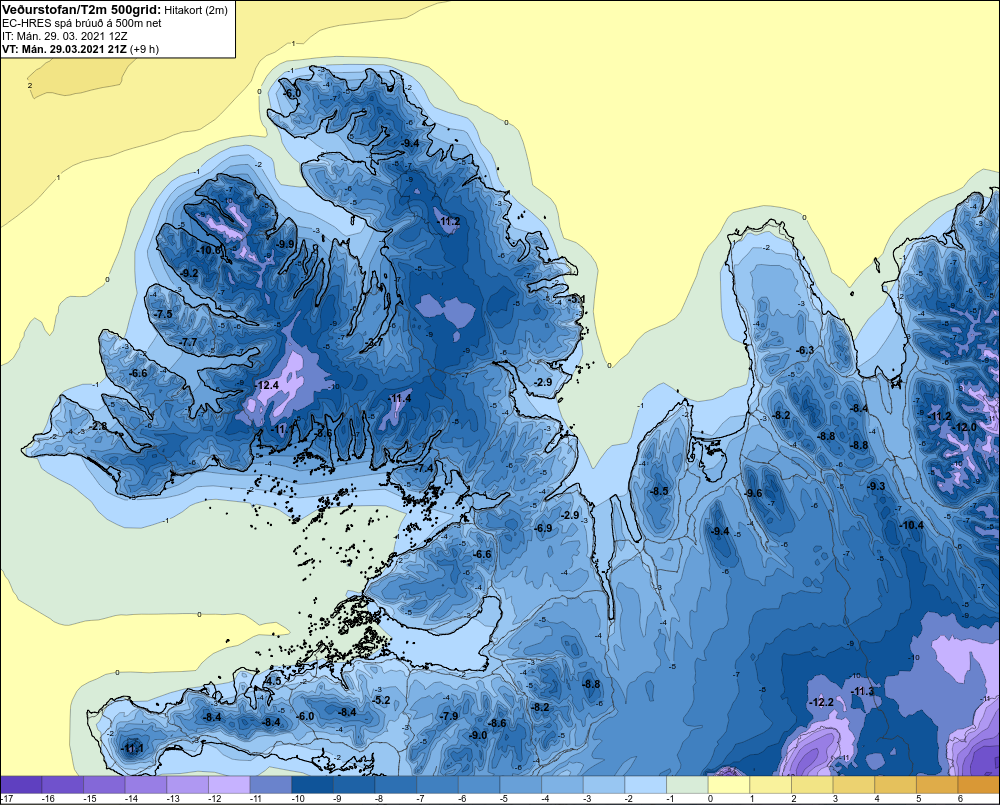Click the -7.4 temperature label

tap(424, 468)
